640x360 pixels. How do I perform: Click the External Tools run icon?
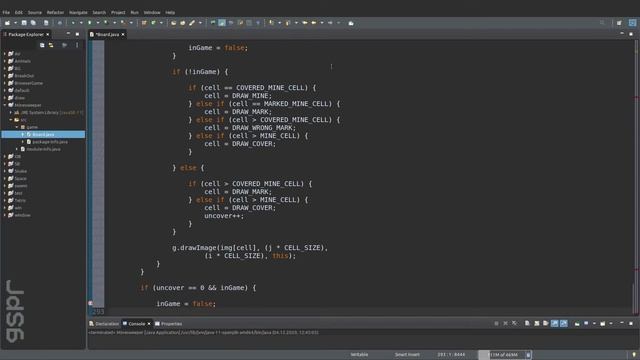point(123,23)
